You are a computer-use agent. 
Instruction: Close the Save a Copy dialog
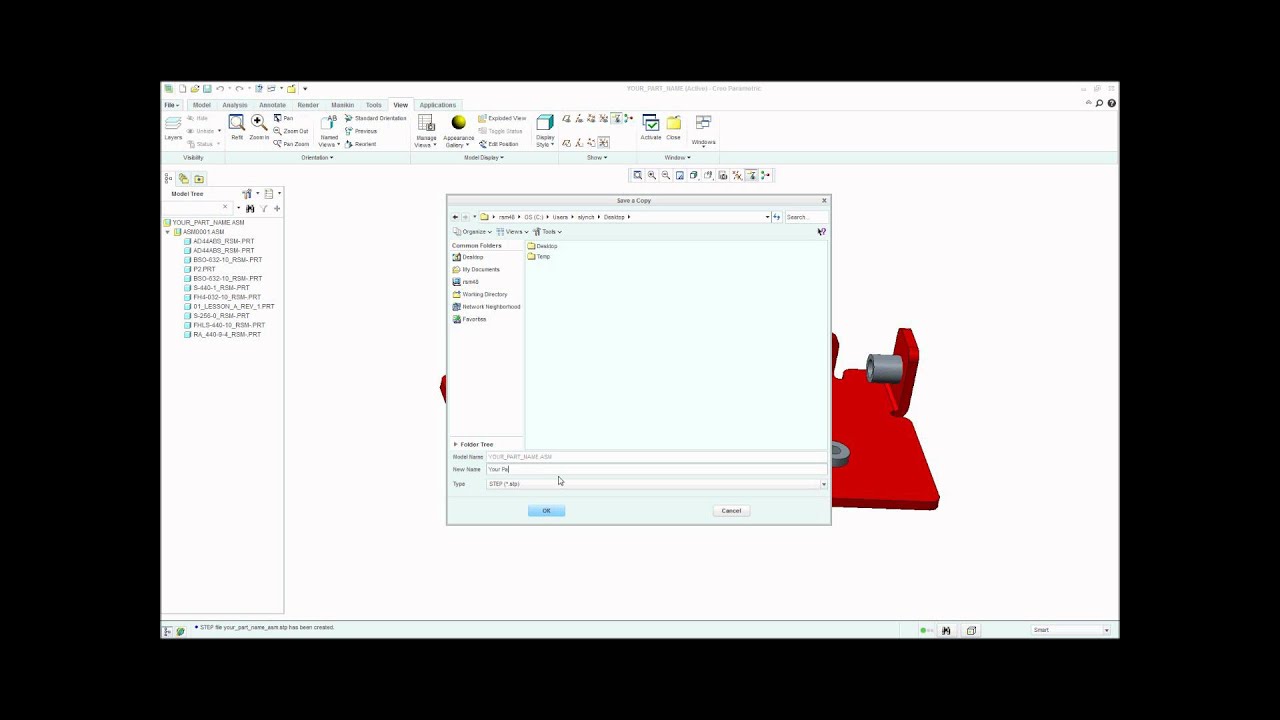824,201
